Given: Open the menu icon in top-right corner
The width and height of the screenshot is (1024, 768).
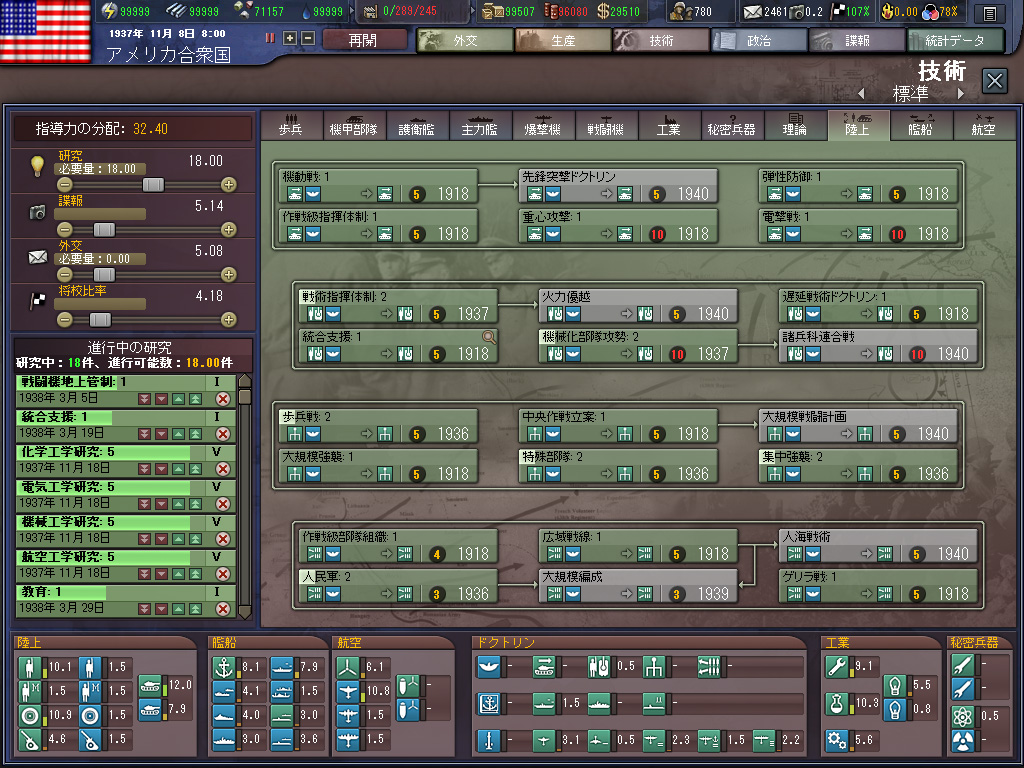Looking at the screenshot, I should 989,14.
